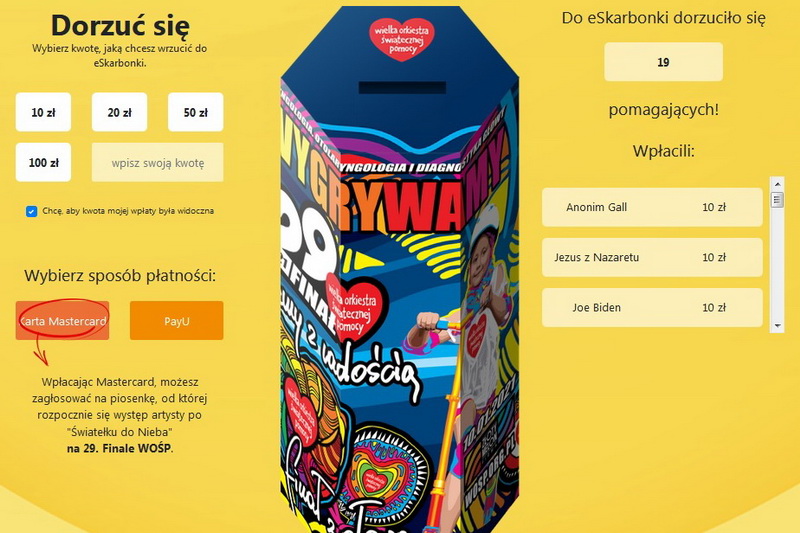
Task: Click the donors list scrollbar thumb
Action: (777, 199)
